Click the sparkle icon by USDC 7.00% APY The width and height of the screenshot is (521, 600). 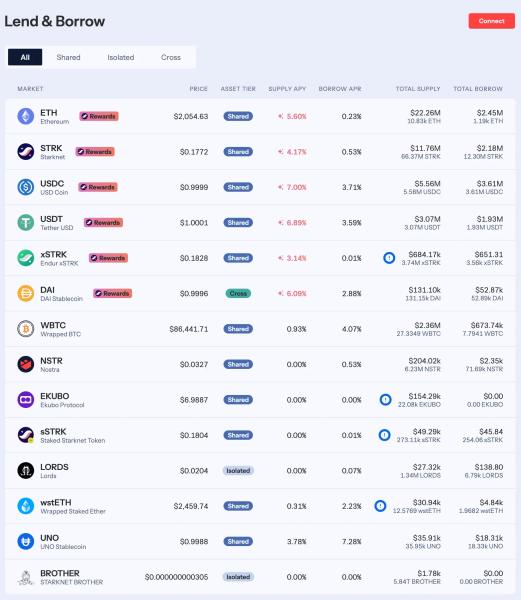[280, 187]
